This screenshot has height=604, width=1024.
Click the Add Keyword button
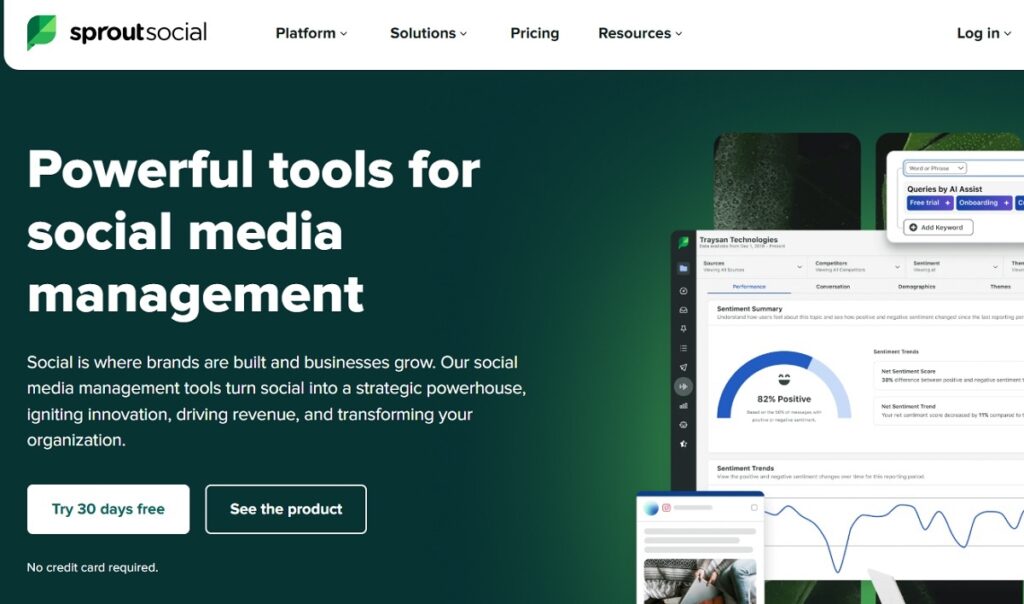tap(938, 227)
